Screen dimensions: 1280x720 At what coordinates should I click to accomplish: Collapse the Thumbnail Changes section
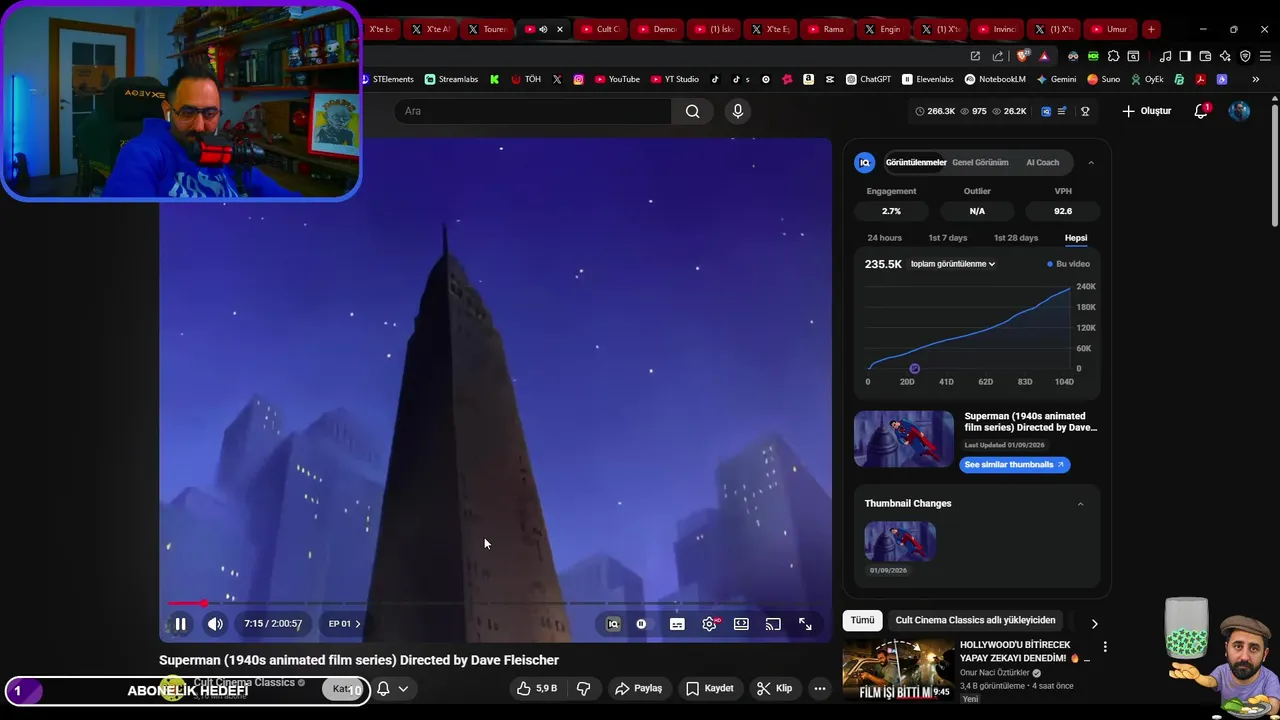pyautogui.click(x=1080, y=504)
